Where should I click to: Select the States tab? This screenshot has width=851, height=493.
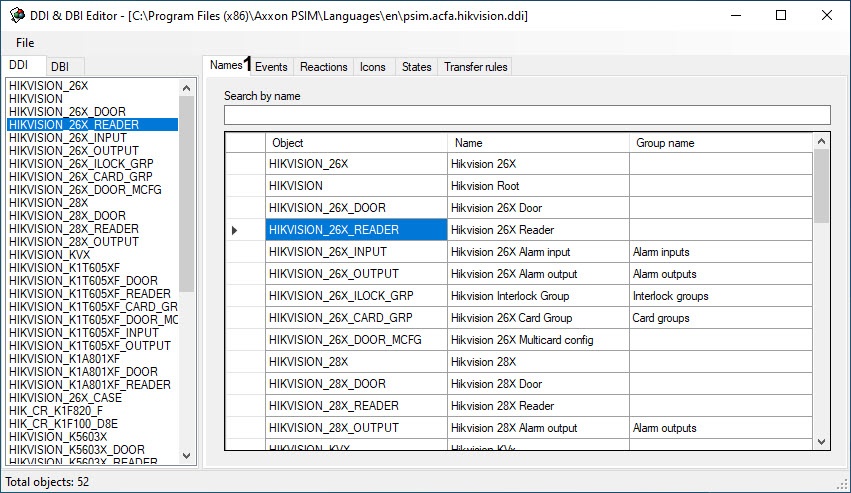click(416, 67)
